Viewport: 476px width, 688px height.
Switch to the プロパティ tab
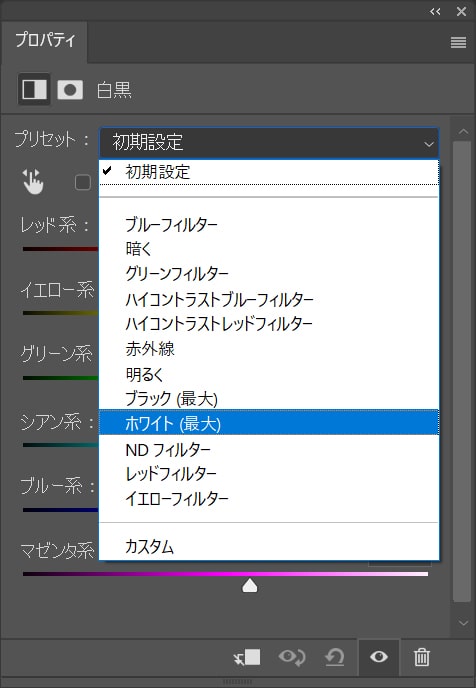tap(44, 40)
